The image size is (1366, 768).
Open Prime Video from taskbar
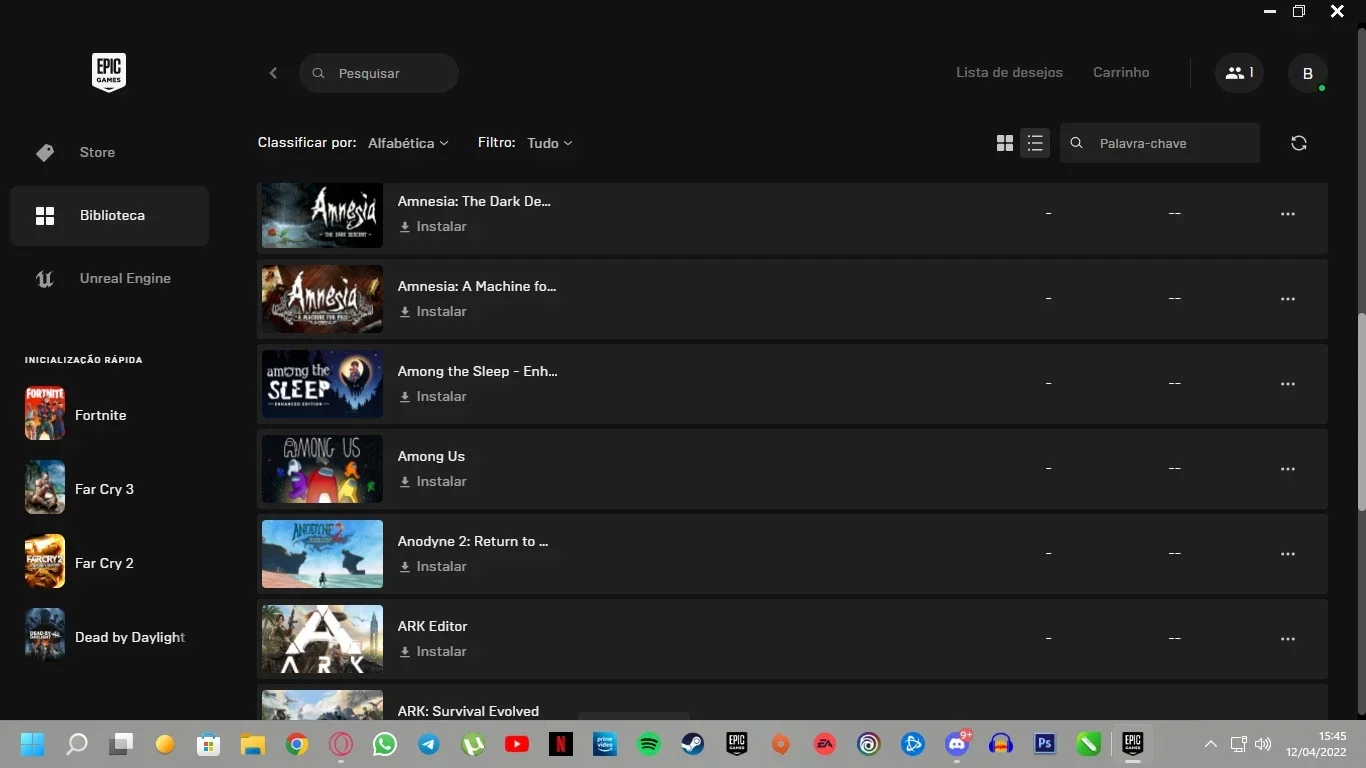tap(605, 744)
